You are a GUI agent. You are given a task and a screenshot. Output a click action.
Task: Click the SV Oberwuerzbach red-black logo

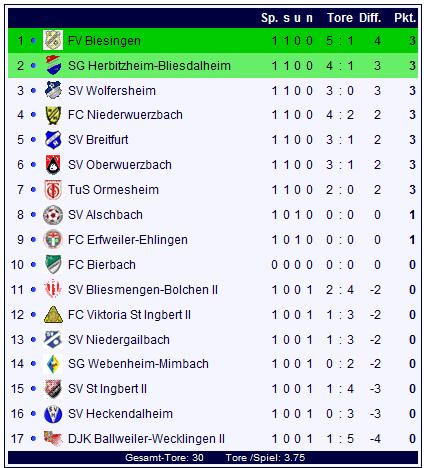(53, 165)
